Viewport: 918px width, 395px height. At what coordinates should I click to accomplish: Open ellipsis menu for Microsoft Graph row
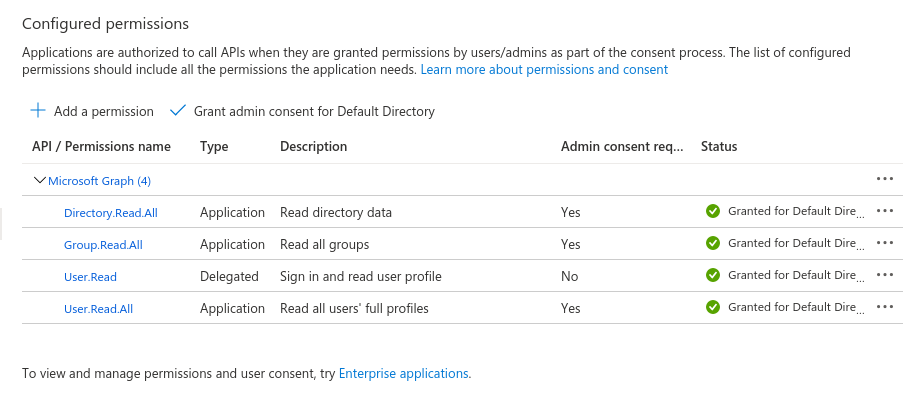click(885, 179)
